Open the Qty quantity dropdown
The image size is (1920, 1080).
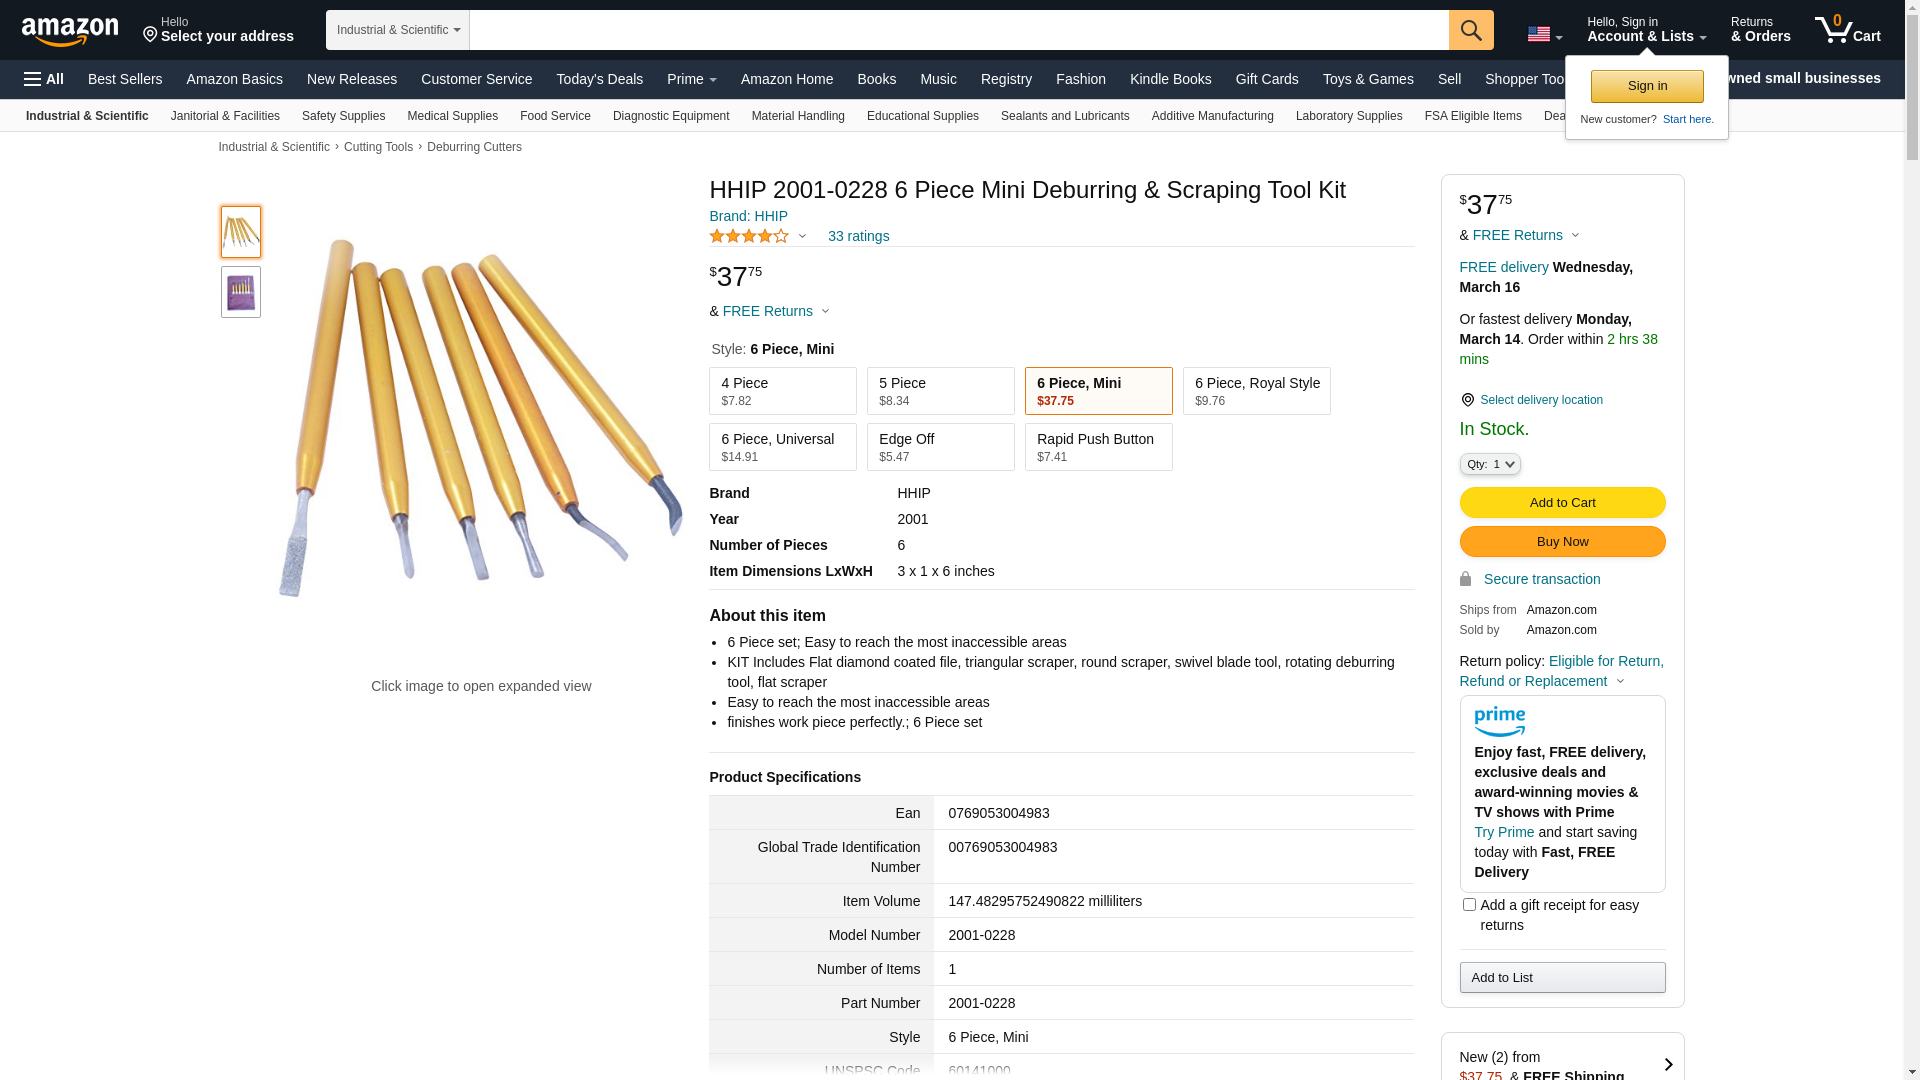[x=1489, y=464]
